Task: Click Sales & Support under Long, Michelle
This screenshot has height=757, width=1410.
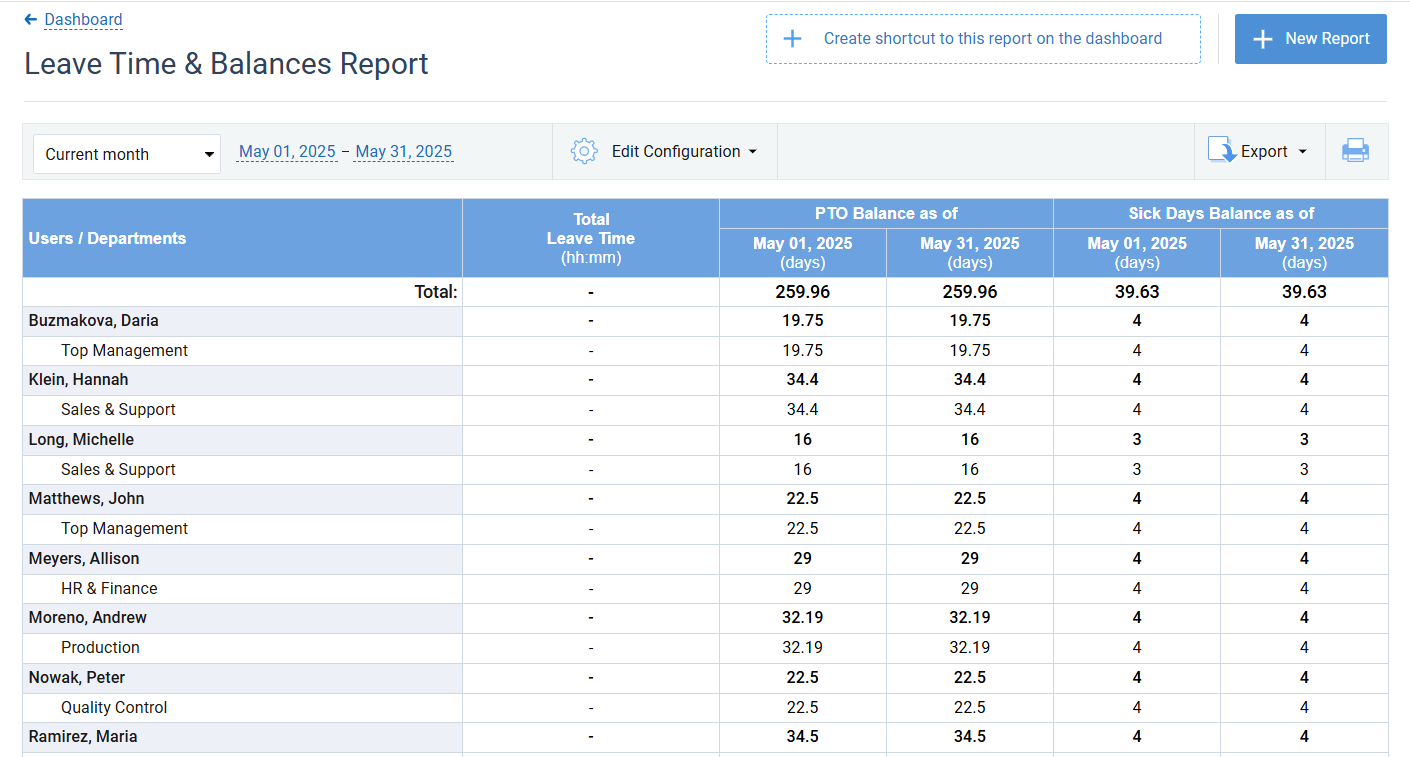Action: click(118, 470)
